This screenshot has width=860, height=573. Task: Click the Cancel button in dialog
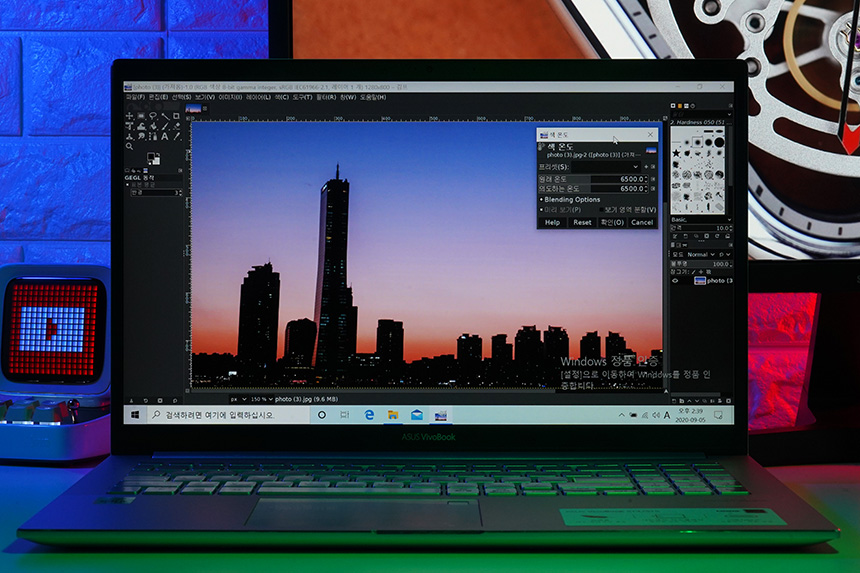[642, 223]
